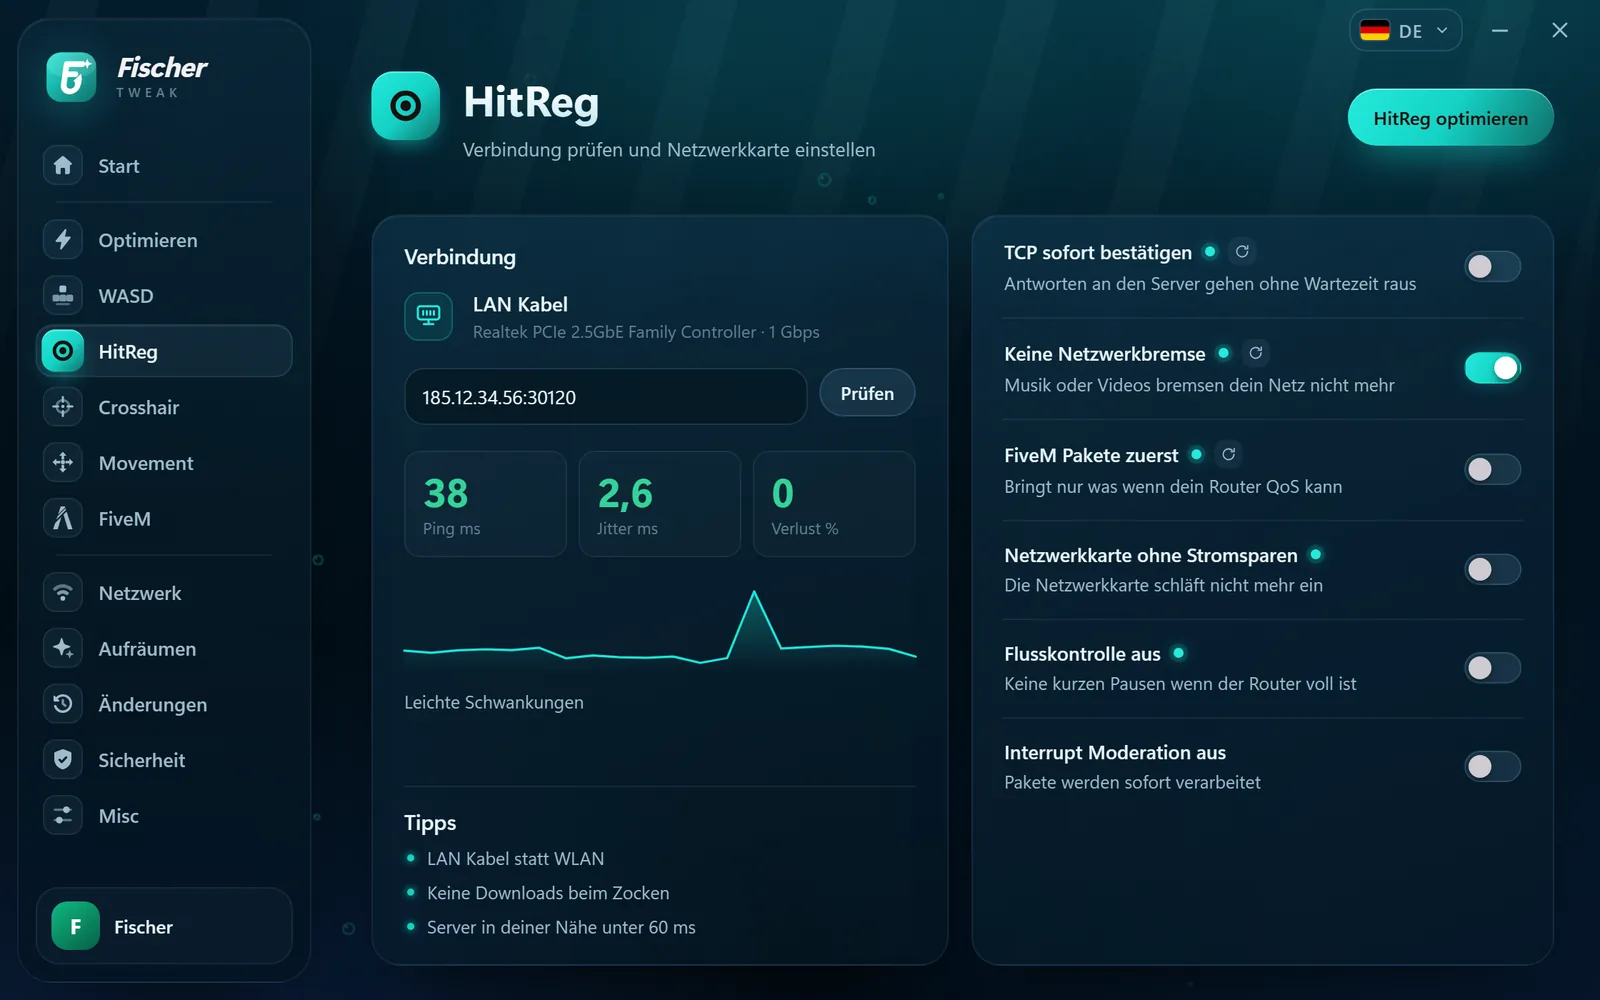Click the 2,6 Jitter ms card
The image size is (1600, 1000).
point(660,504)
